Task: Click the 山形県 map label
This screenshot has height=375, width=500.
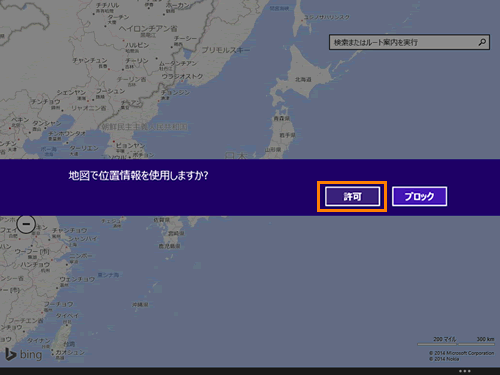Action: pos(273,150)
